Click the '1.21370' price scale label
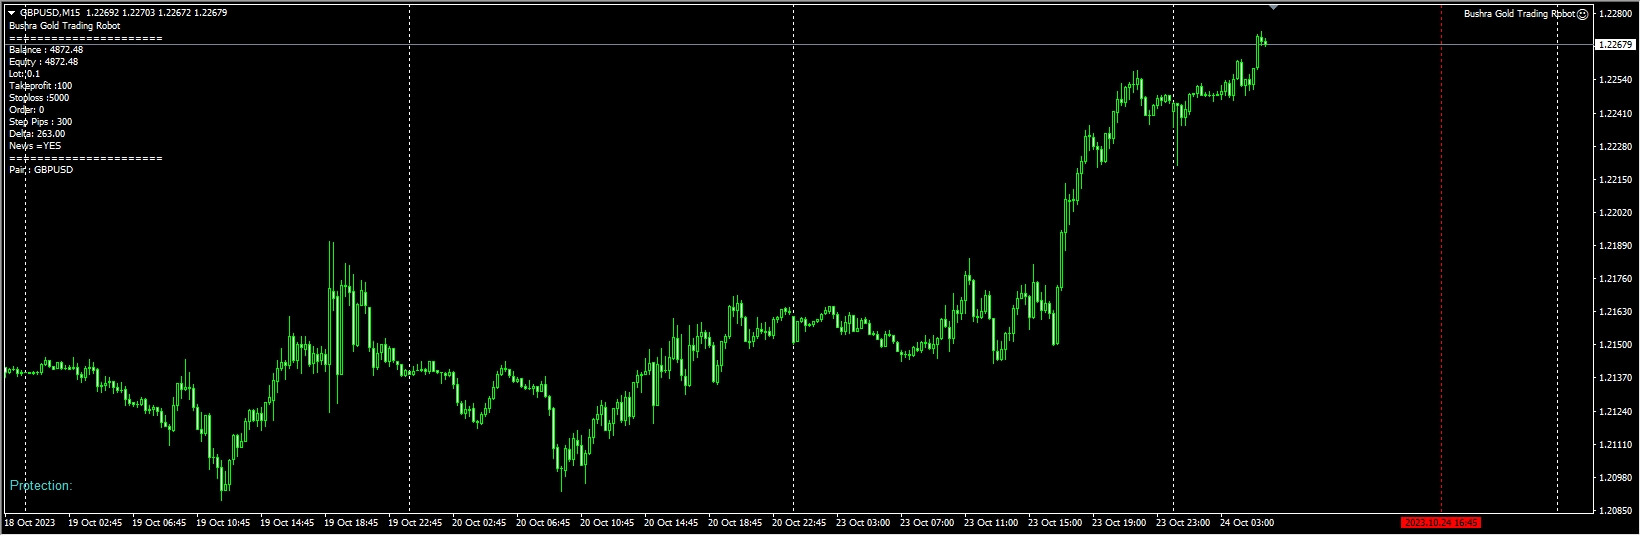Screen dimensions: 1641x536 tap(1615, 378)
